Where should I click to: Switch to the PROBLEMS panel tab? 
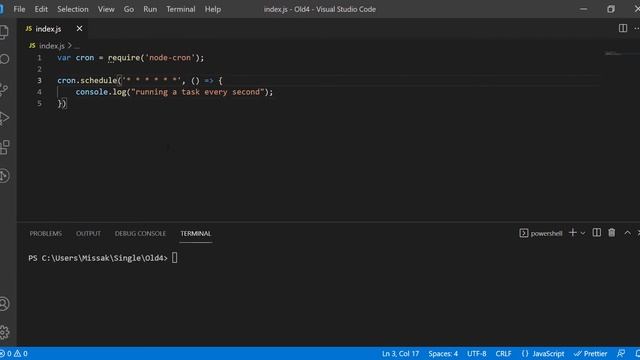[x=46, y=233]
